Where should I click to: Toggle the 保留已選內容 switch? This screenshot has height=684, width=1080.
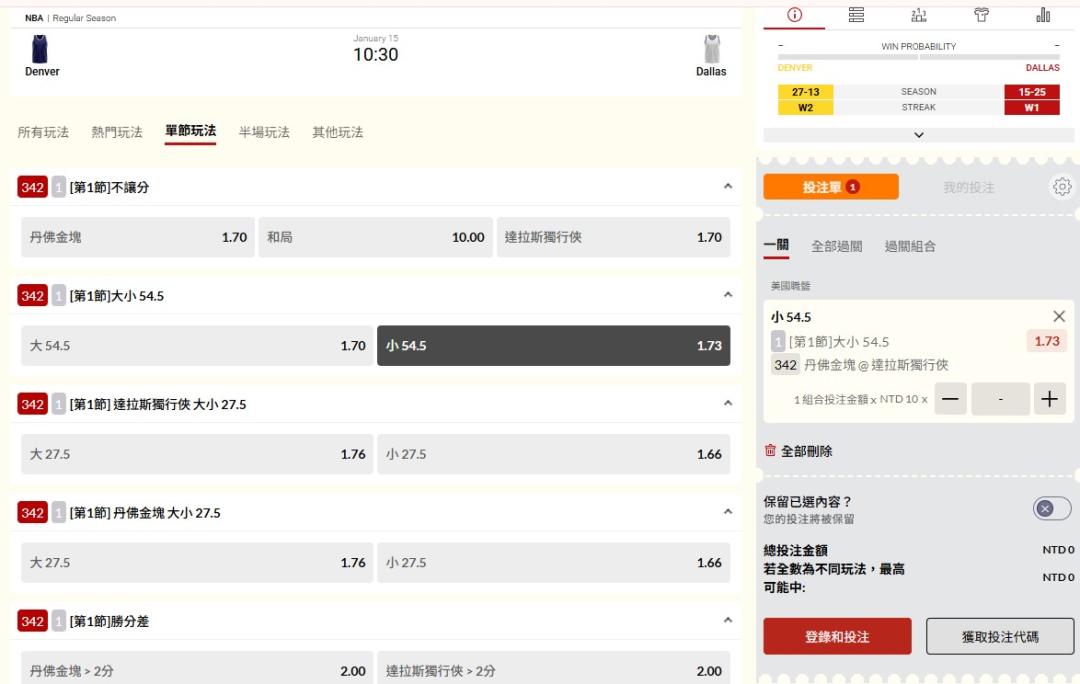(x=1051, y=509)
